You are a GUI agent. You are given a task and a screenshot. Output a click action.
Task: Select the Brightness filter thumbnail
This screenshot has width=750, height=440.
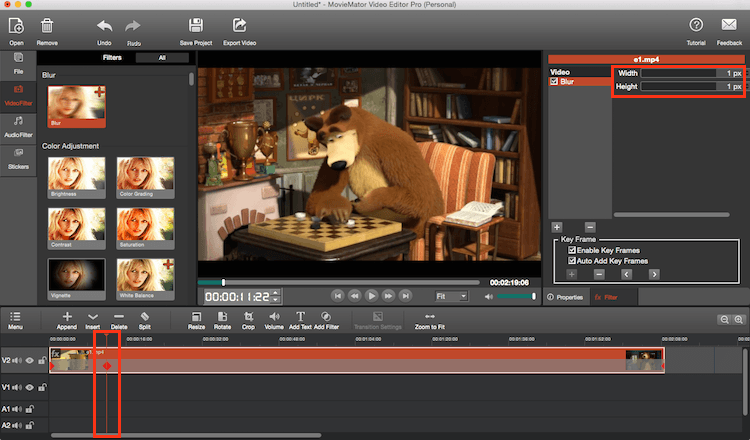click(77, 177)
